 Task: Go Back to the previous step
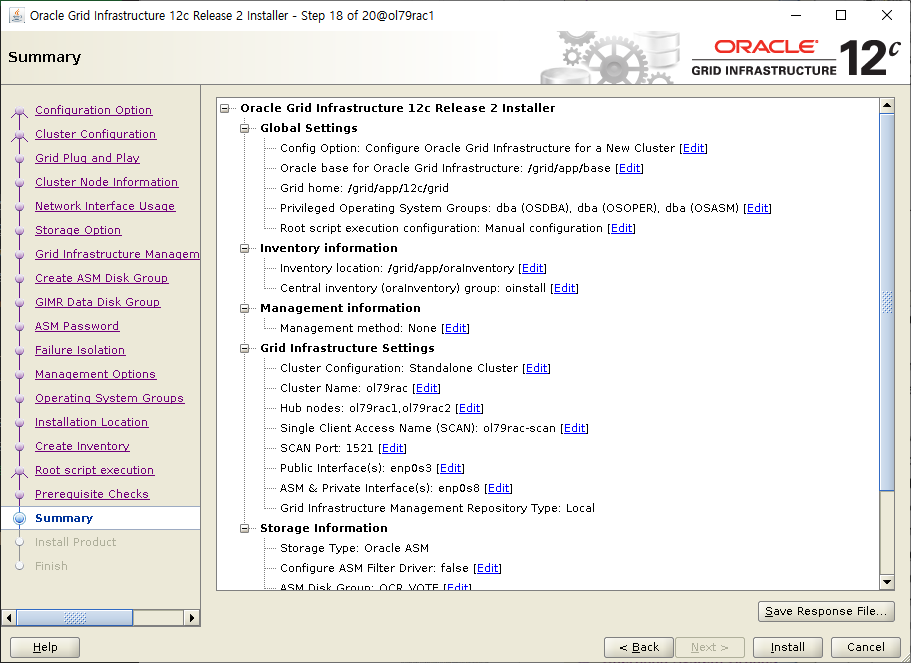coord(639,647)
